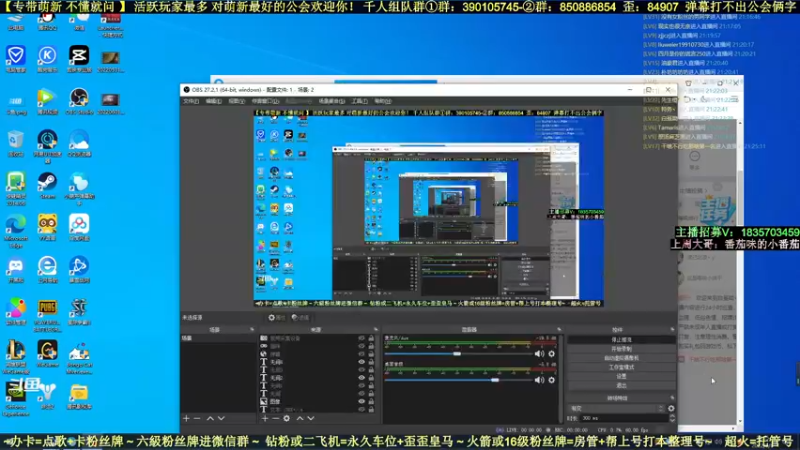Launch the Kugou music K icon
This screenshot has width=800, height=450.
(x=47, y=59)
